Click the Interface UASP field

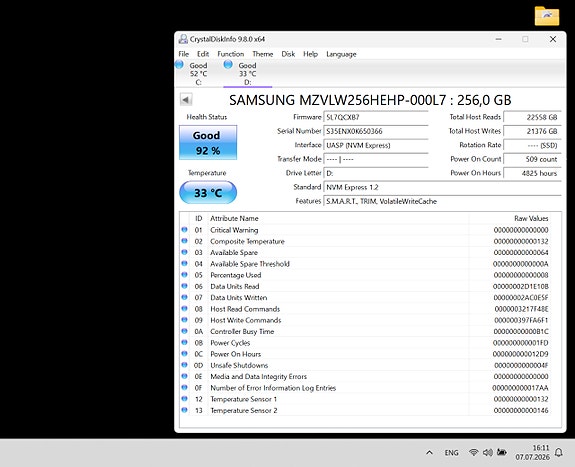pyautogui.click(x=376, y=145)
